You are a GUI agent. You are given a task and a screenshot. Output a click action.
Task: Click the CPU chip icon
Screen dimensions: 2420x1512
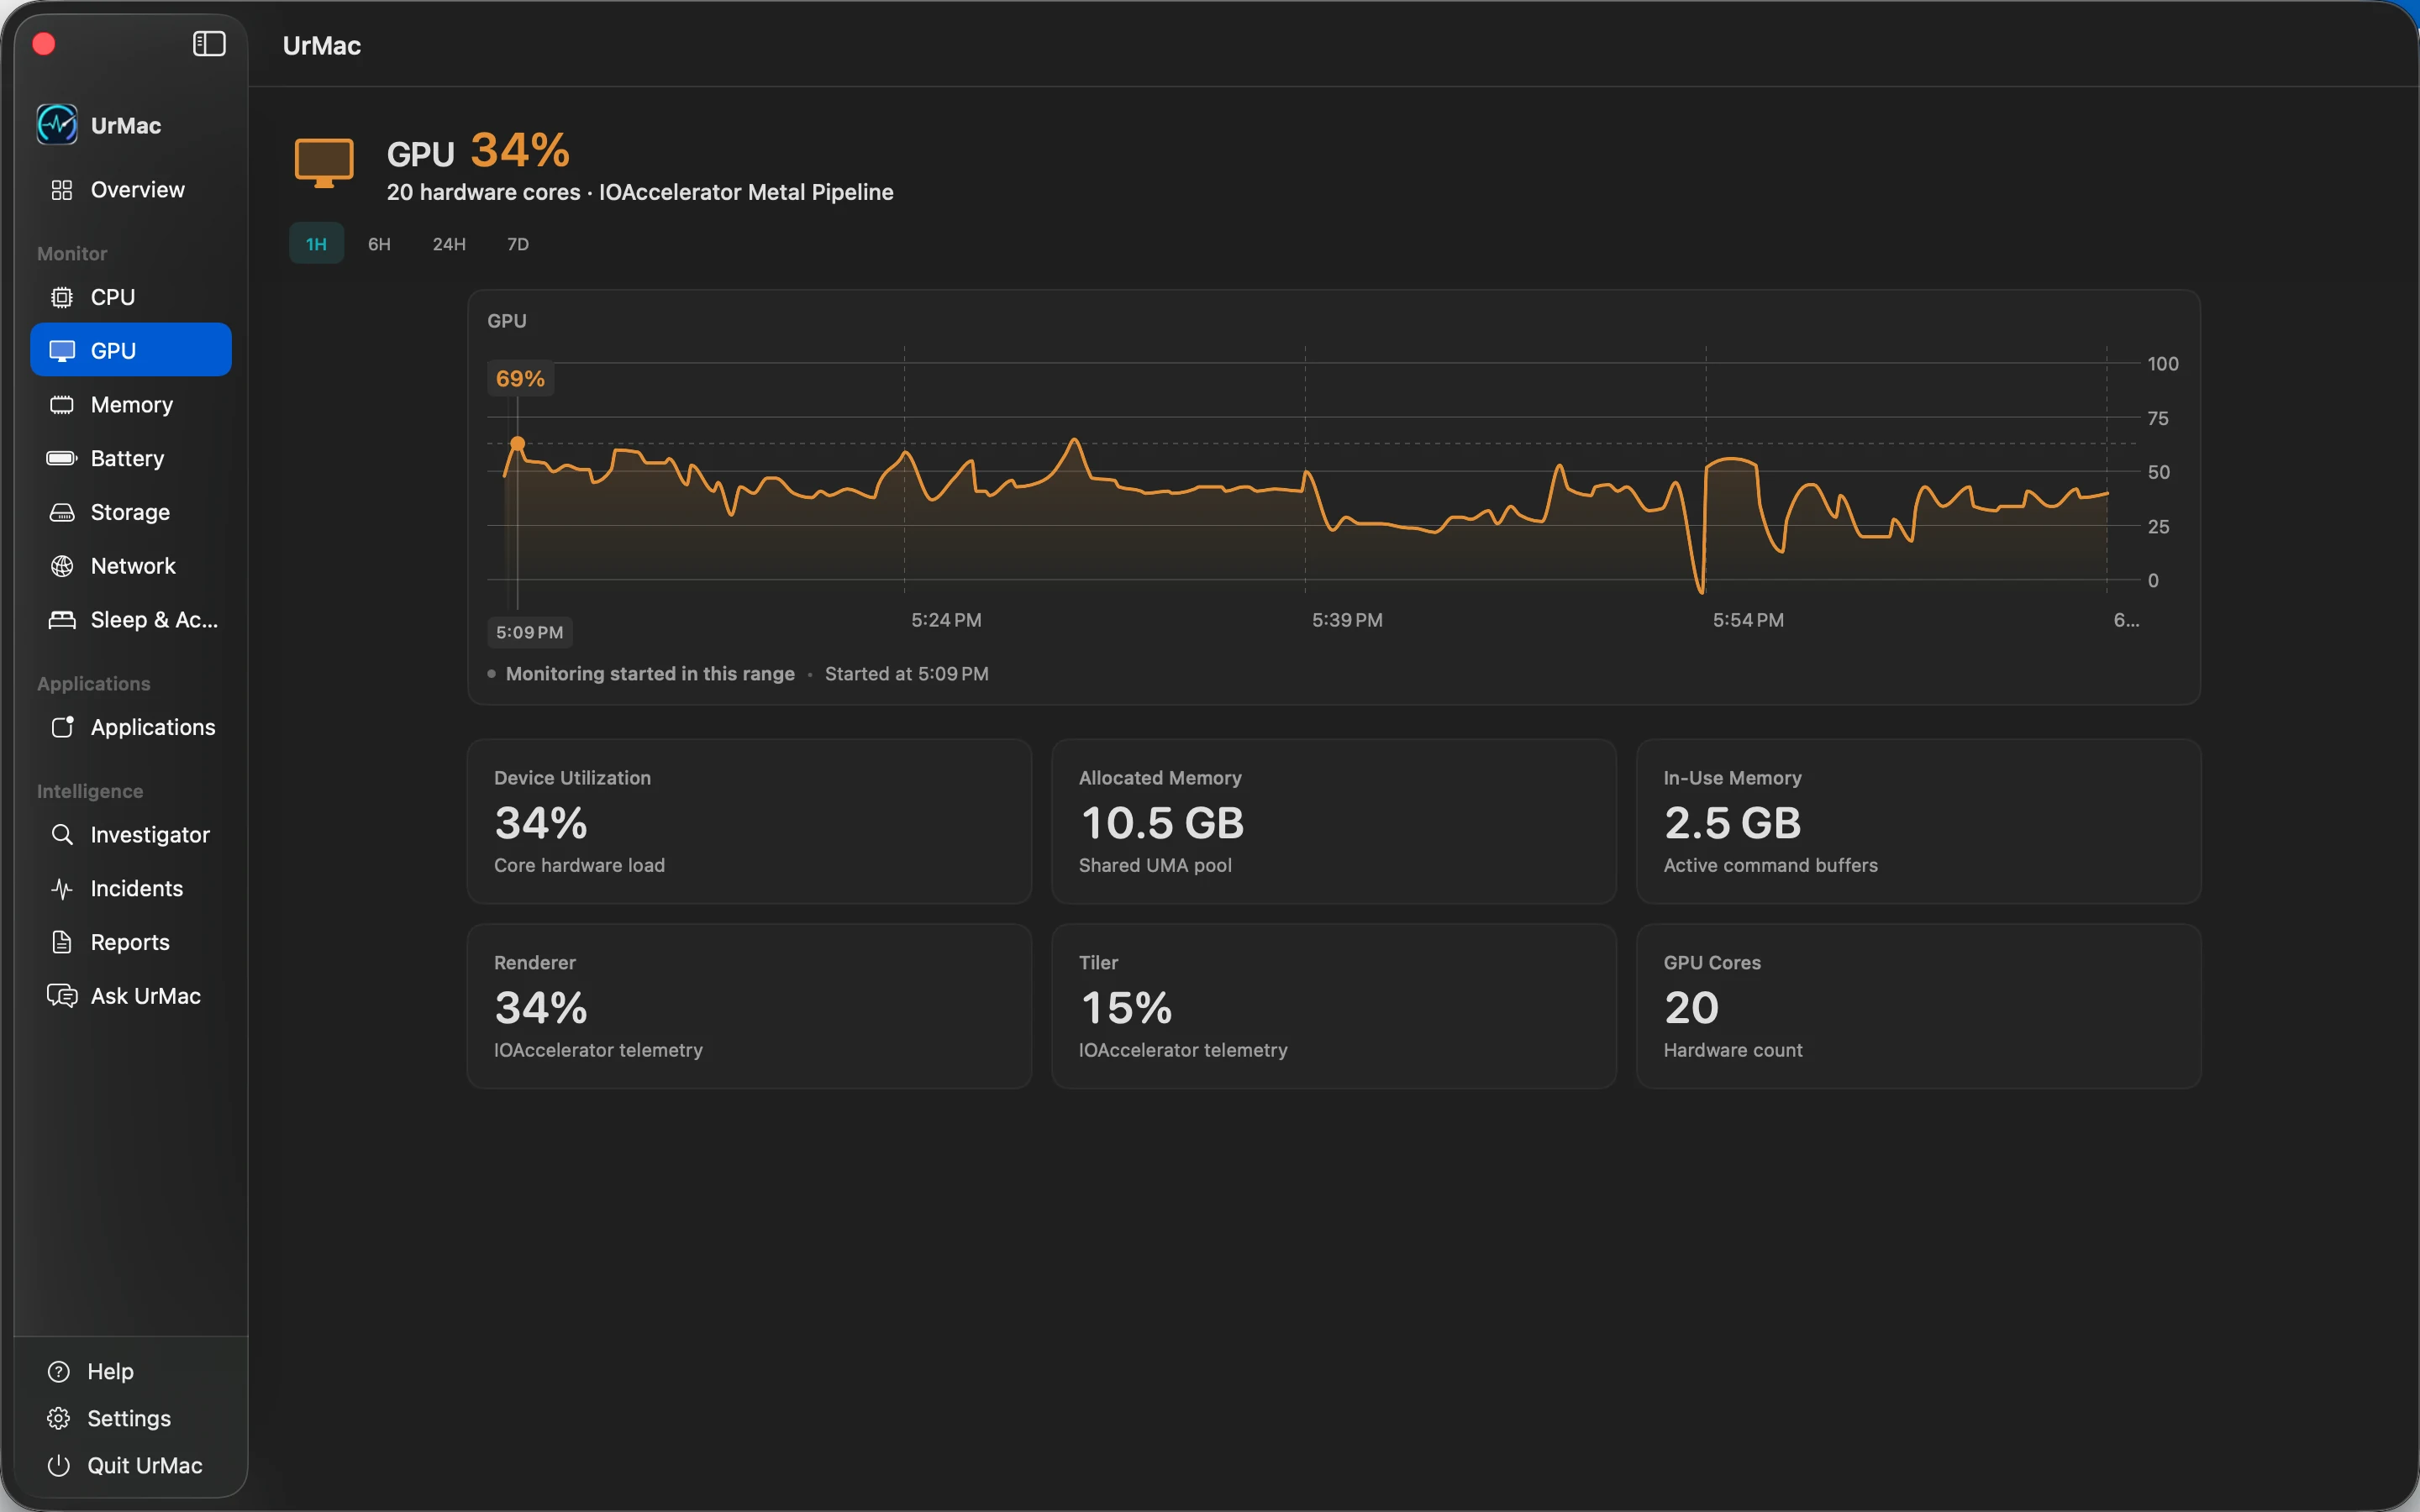[x=62, y=297]
